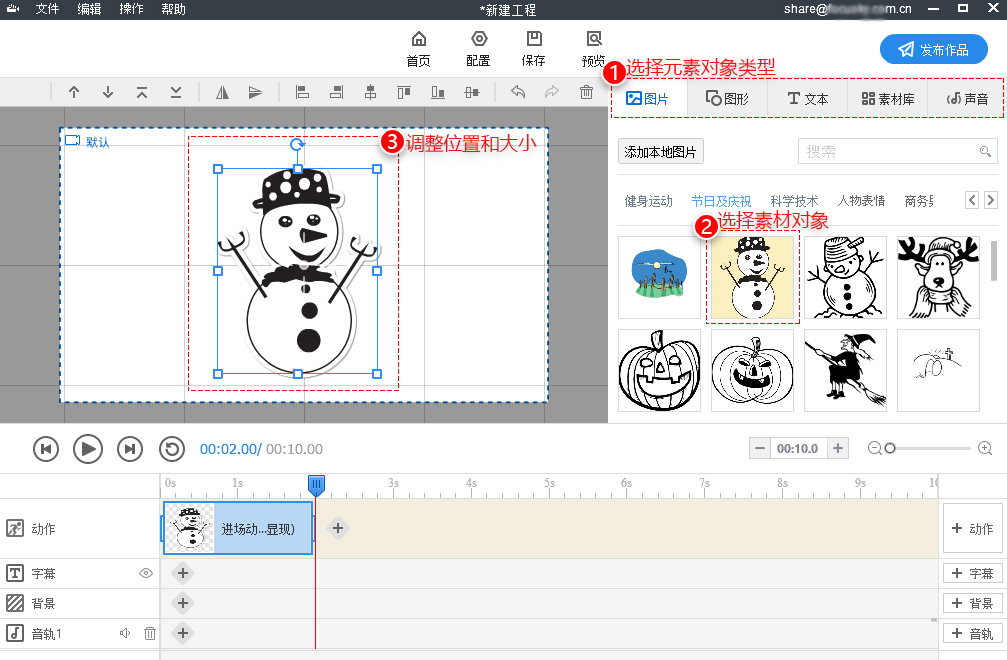Mute the 音轨1 audio track
Viewport: 1007px width, 660px height.
tap(125, 634)
